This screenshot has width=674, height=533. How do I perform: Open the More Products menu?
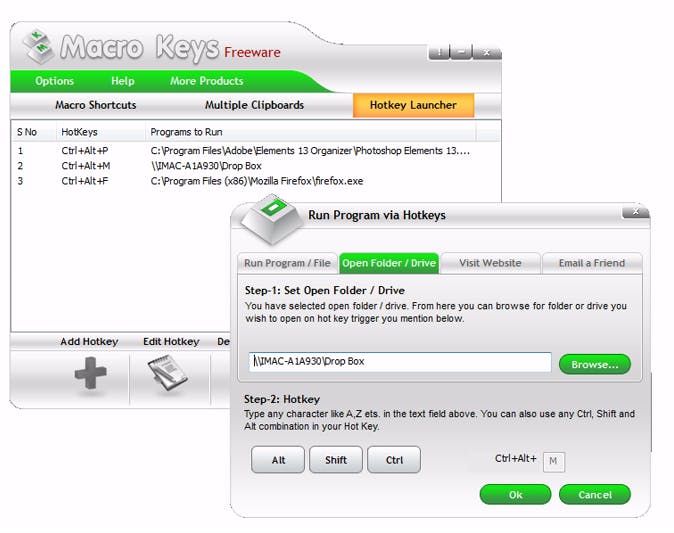click(x=207, y=81)
